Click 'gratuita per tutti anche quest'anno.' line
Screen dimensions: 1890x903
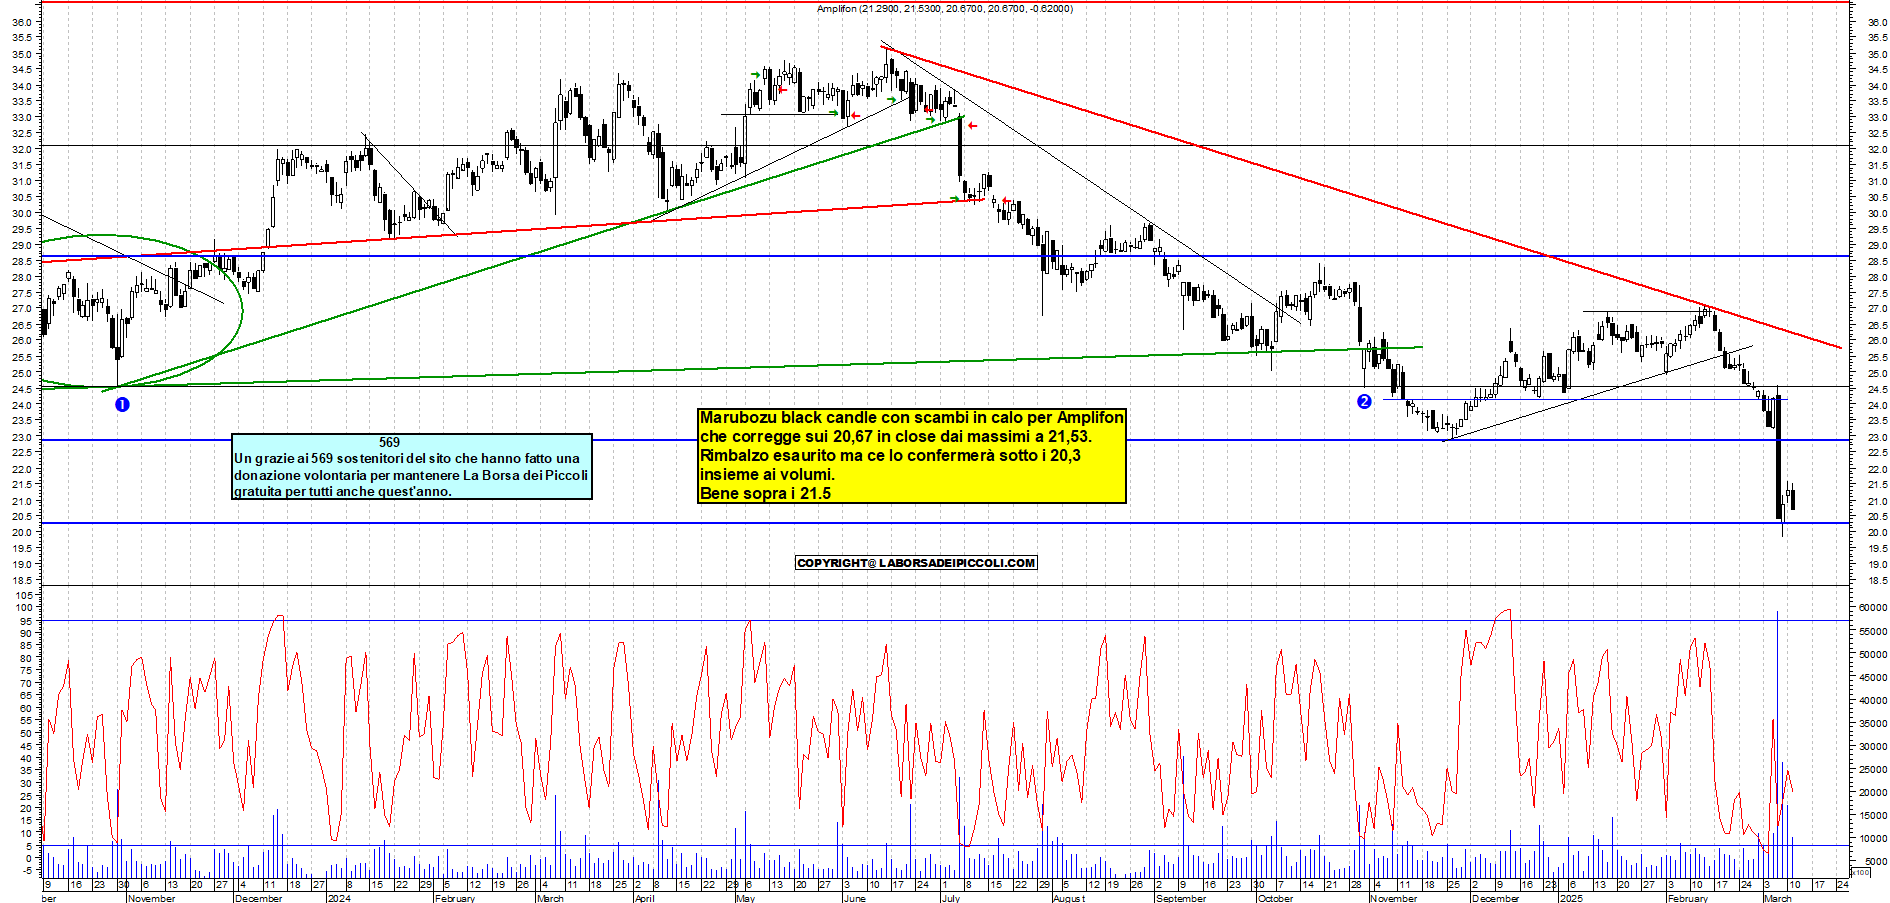pos(343,491)
